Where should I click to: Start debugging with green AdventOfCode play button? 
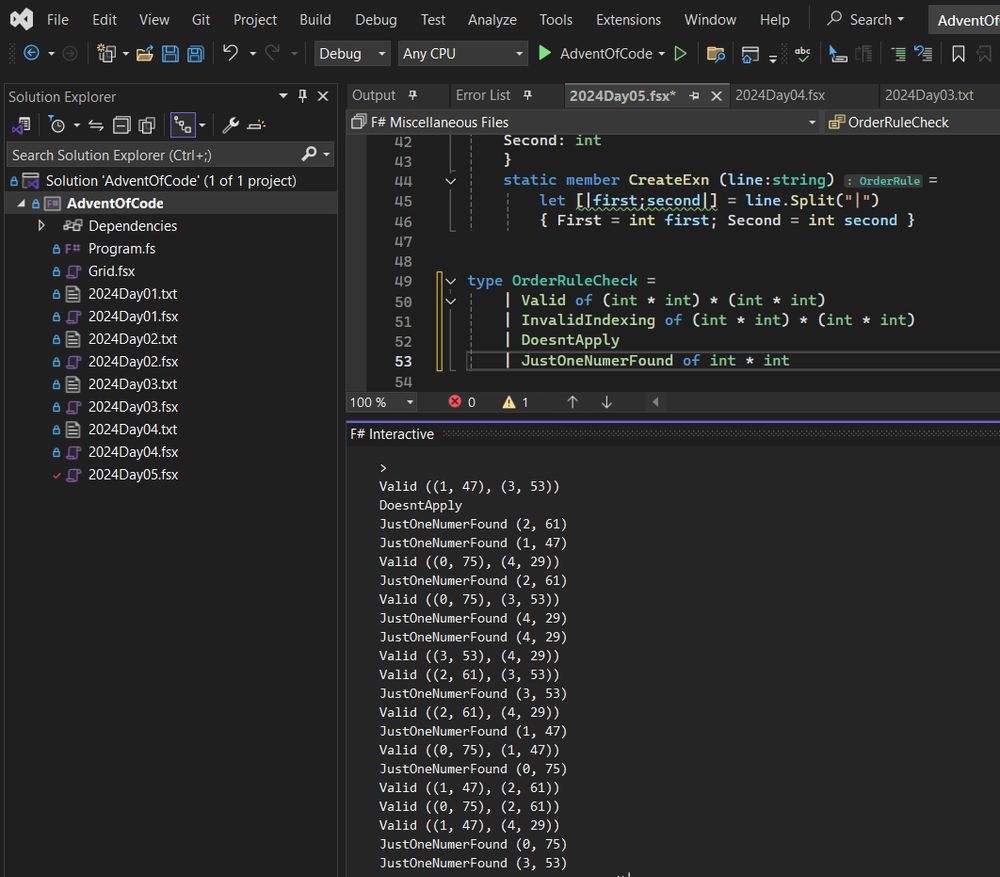[x=544, y=53]
